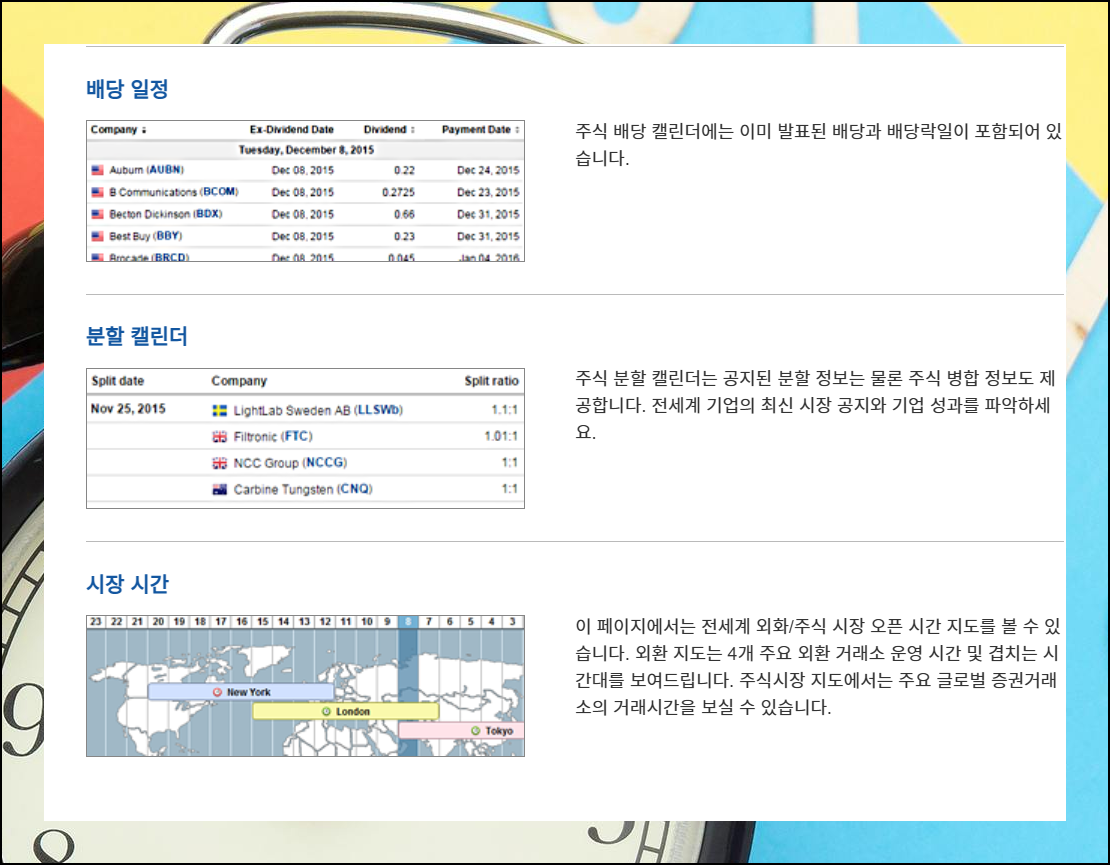The width and height of the screenshot is (1110, 865).
Task: Click the UK flag beside NCC Group
Action: coord(220,463)
